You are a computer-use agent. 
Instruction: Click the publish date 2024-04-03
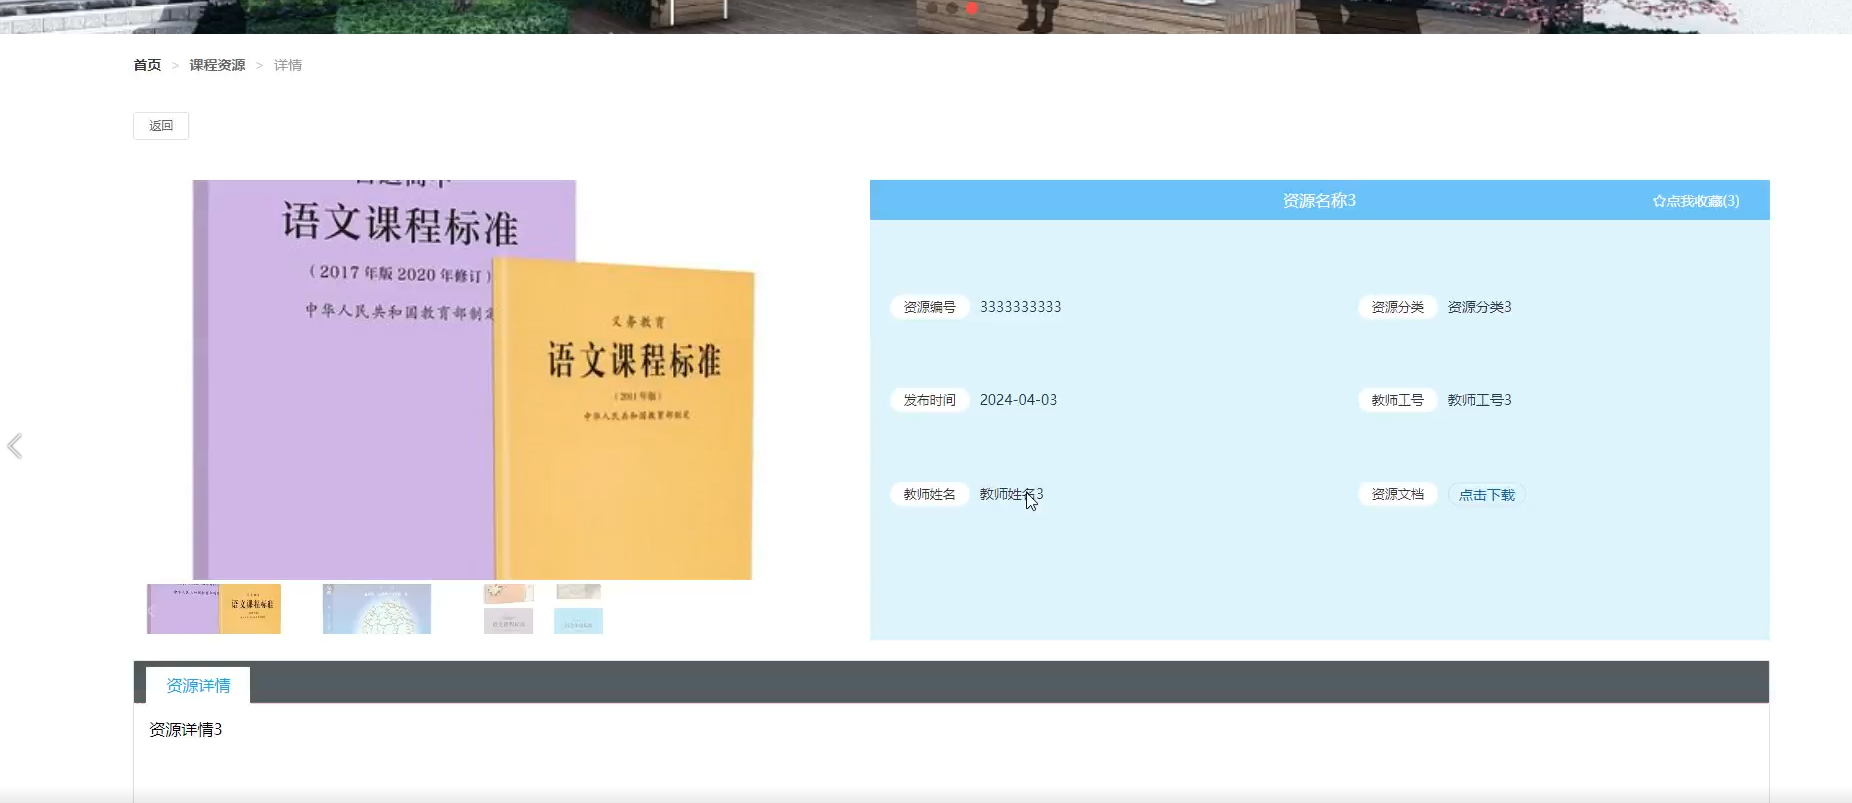tap(1018, 400)
